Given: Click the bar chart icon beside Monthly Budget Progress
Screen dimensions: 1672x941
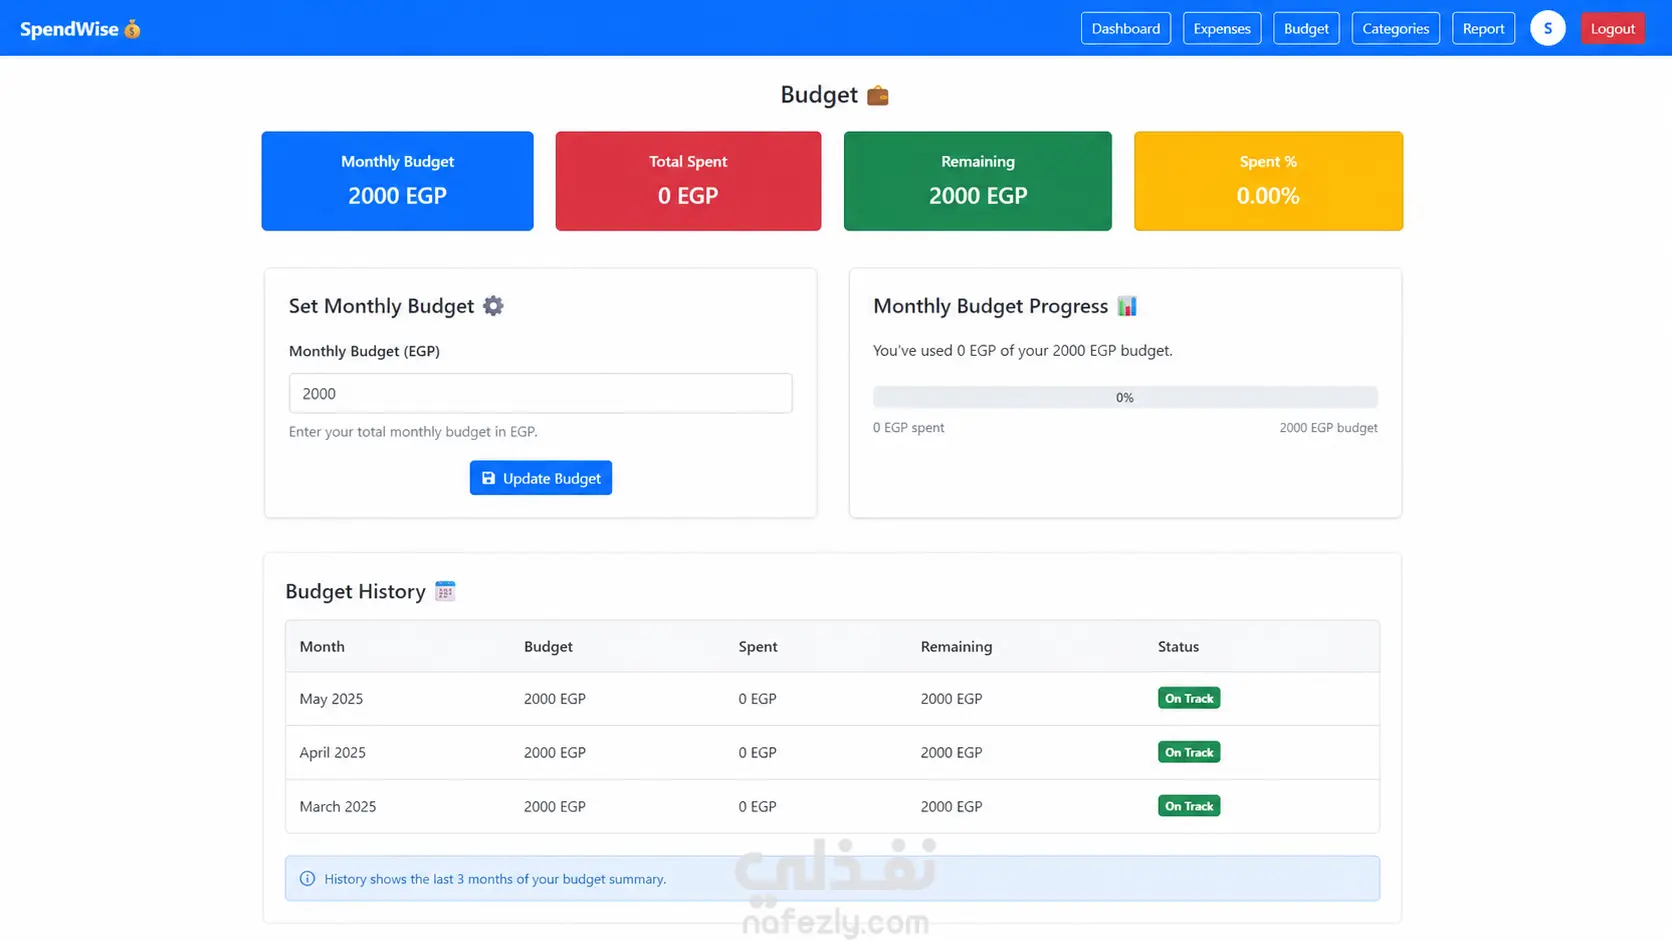Looking at the screenshot, I should tap(1127, 306).
